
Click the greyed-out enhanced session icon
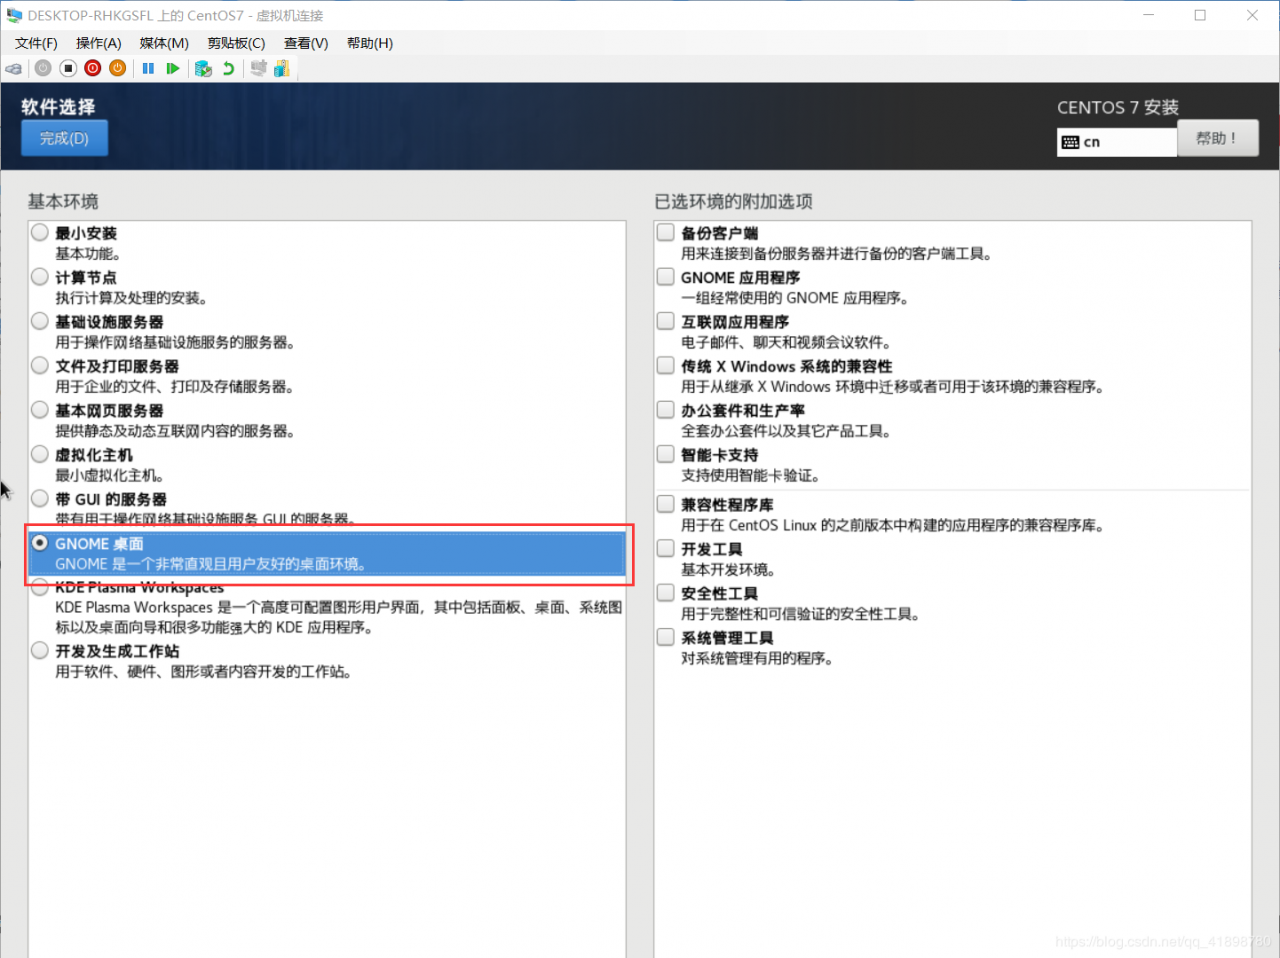pyautogui.click(x=259, y=68)
